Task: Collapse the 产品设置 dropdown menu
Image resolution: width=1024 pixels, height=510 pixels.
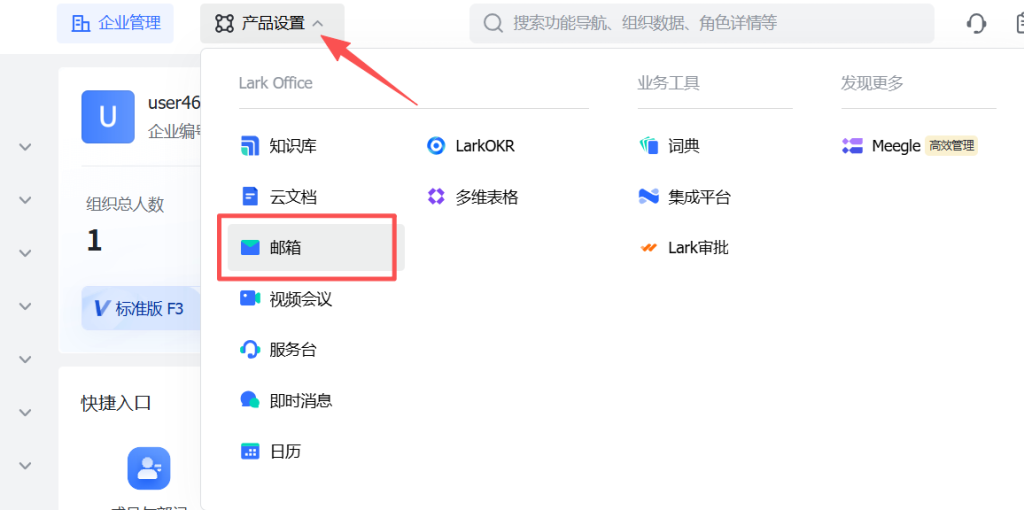Action: tap(272, 24)
